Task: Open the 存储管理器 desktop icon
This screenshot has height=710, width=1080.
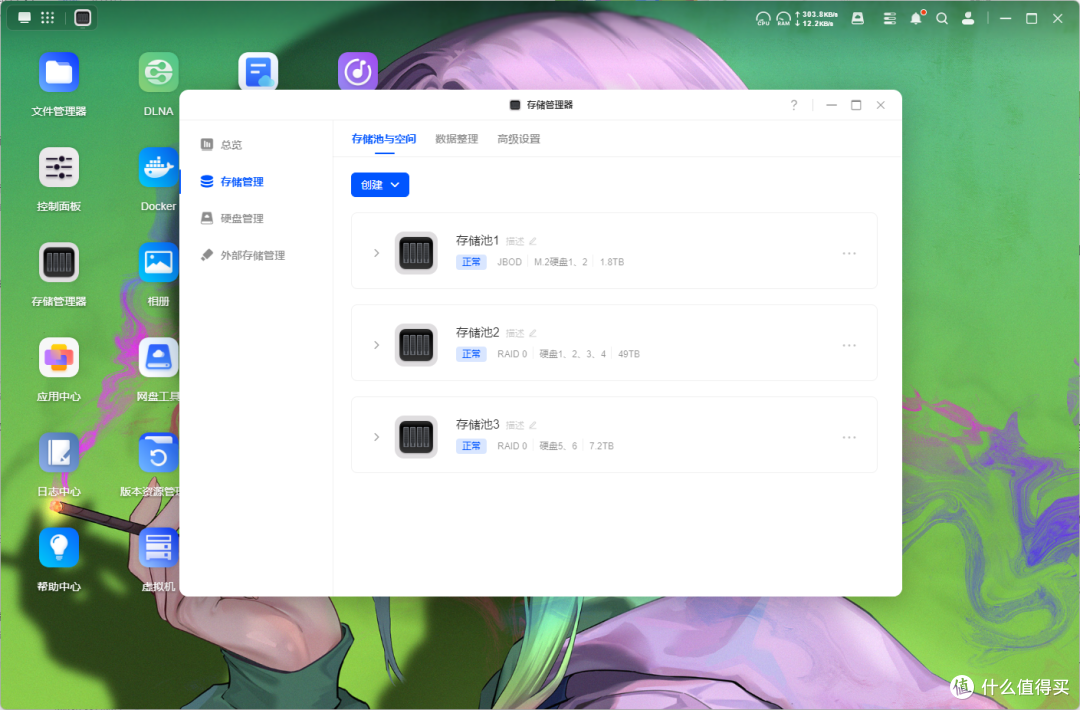Action: [x=59, y=262]
